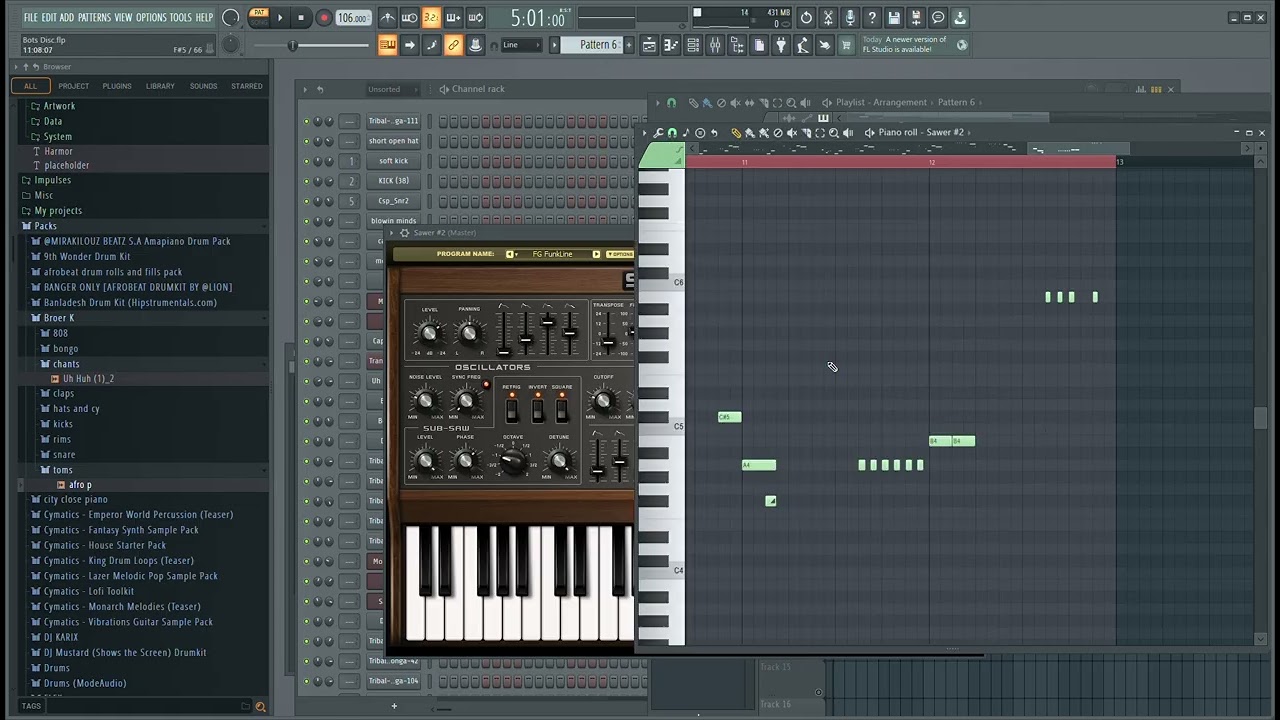
Task: Click the 'afro p' sample file
Action: point(80,485)
